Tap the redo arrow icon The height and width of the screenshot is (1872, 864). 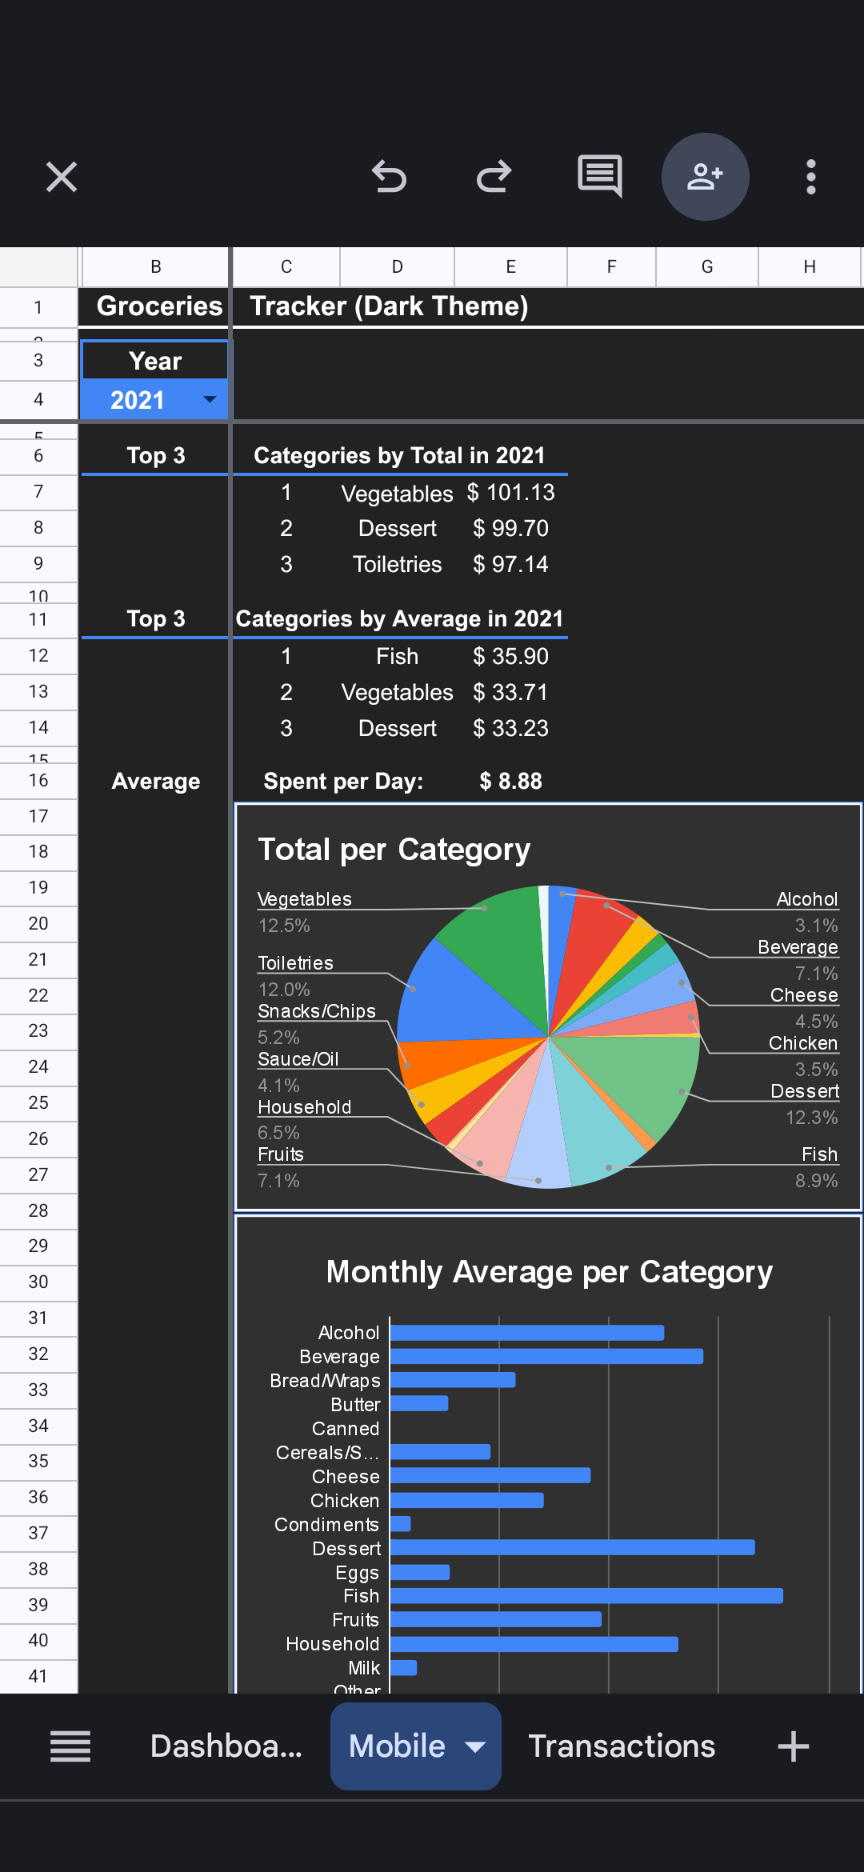[x=494, y=177]
